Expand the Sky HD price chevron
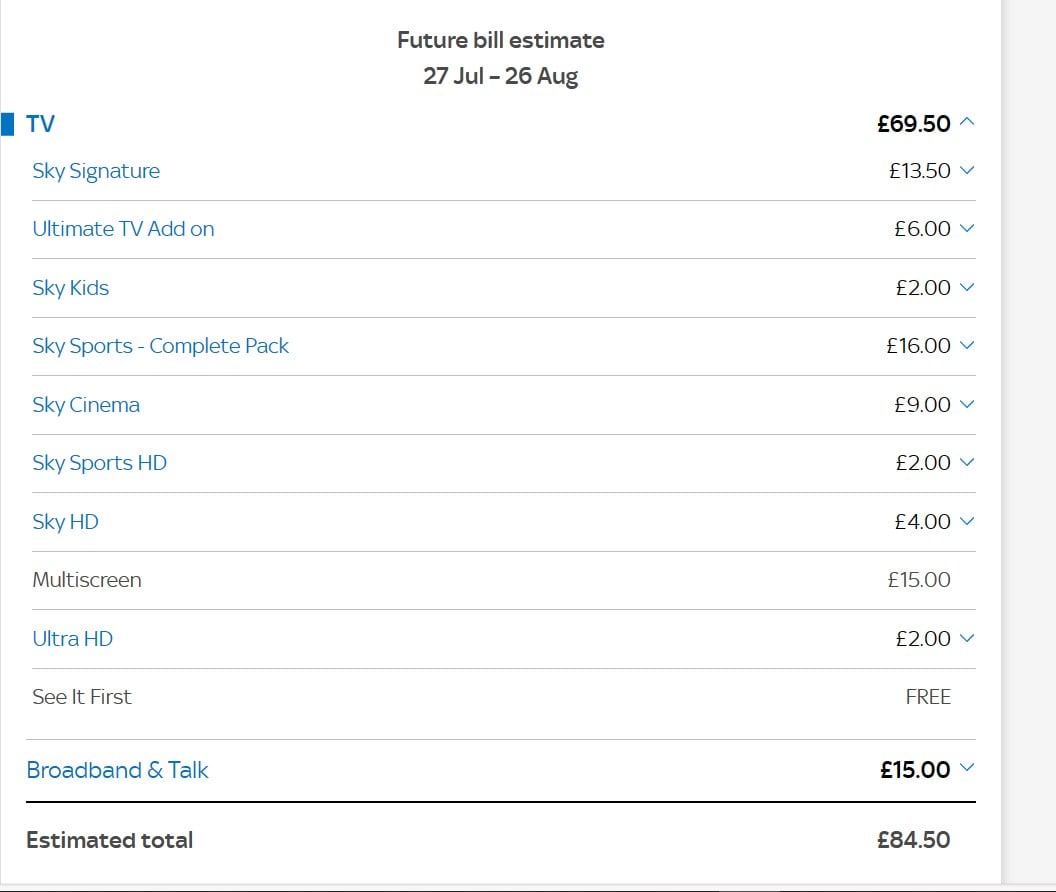The width and height of the screenshot is (1056, 892). [x=967, y=521]
